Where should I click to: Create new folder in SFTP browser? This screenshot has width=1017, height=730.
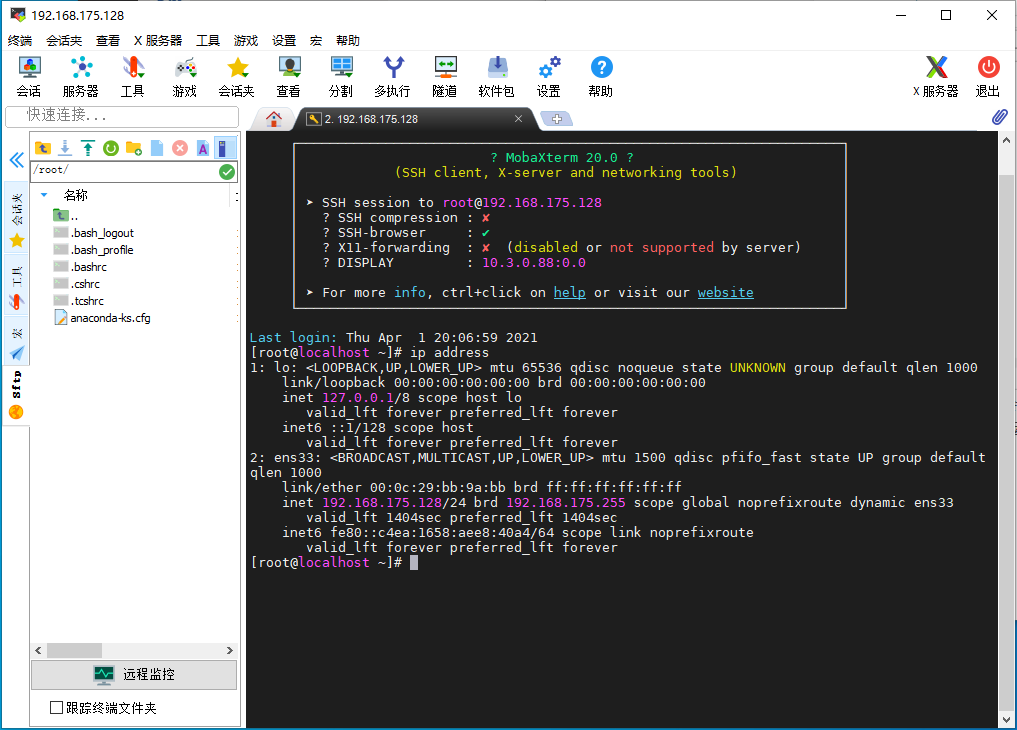tap(134, 148)
